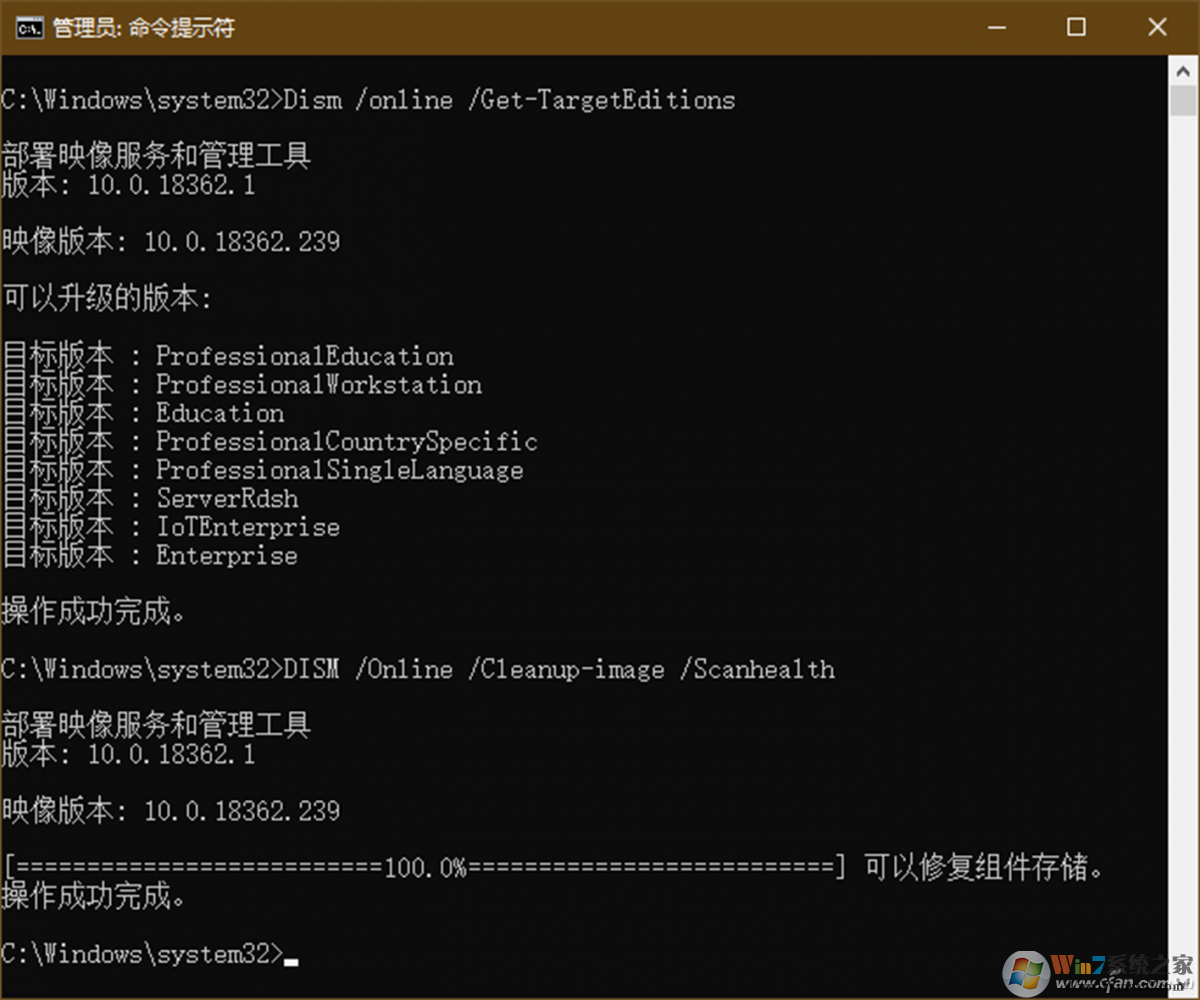Click the maximize window icon
Image resolution: width=1200 pixels, height=1000 pixels.
click(1076, 28)
